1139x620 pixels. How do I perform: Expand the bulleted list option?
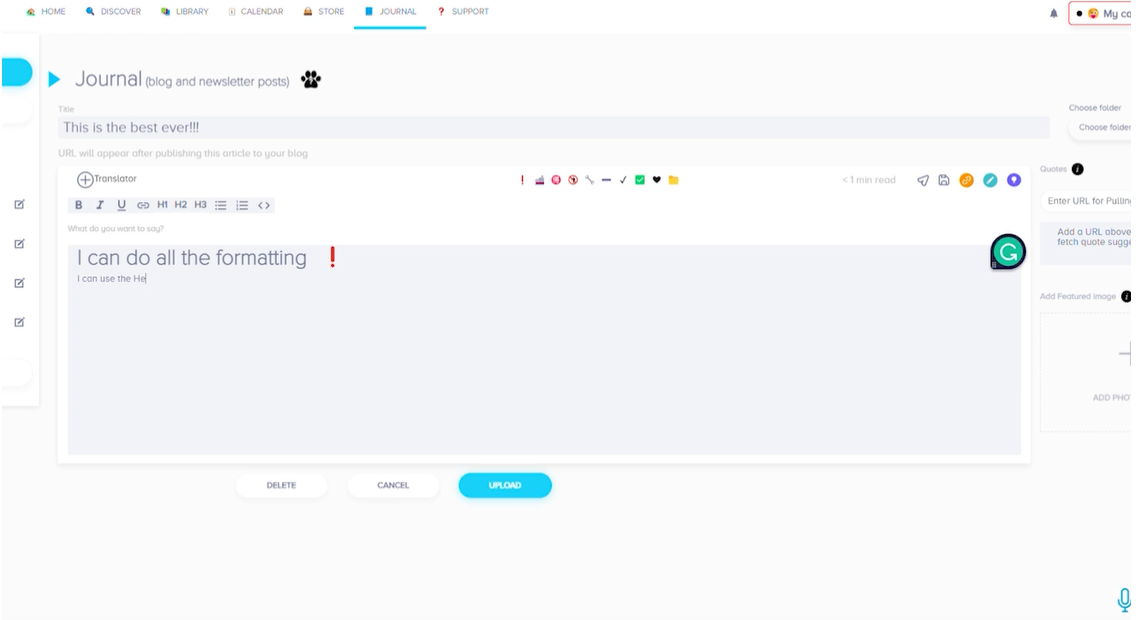[x=221, y=205]
